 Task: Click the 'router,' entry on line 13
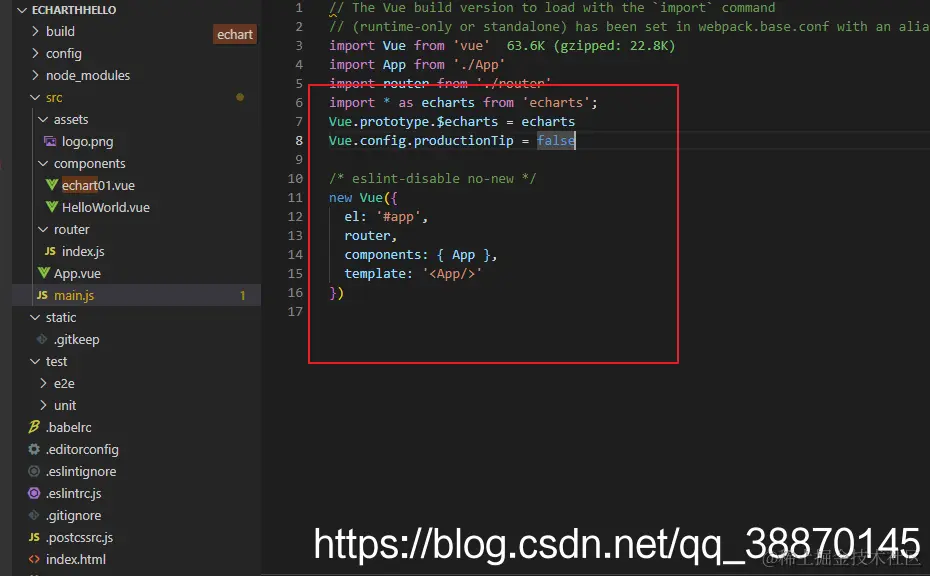coord(371,236)
